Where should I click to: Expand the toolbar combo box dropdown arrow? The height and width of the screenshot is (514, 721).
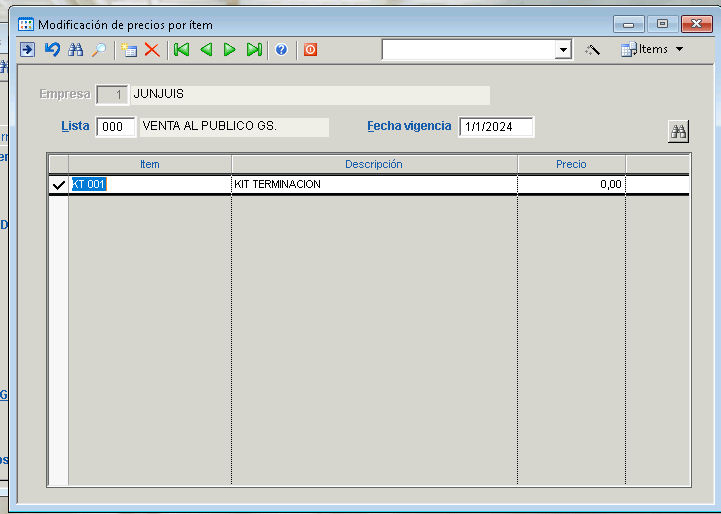point(563,49)
